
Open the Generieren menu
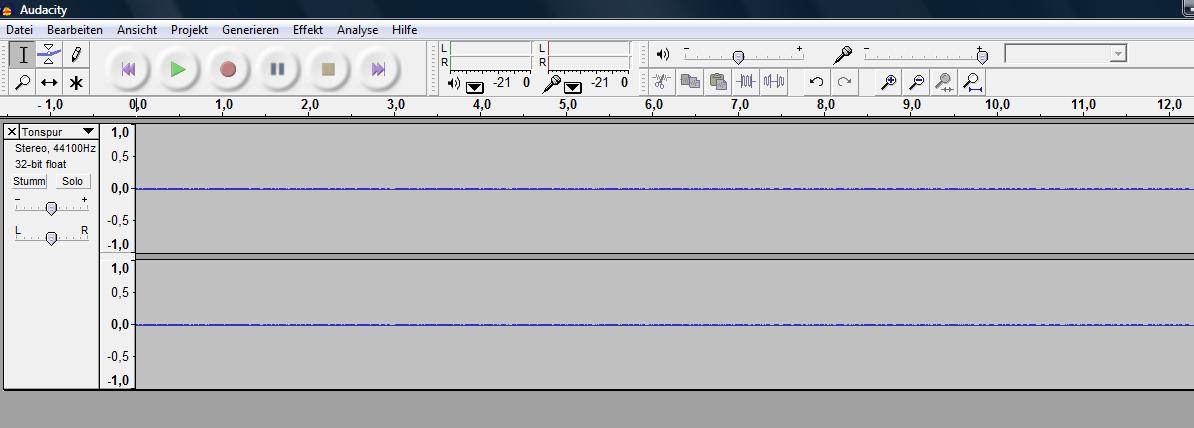(251, 30)
